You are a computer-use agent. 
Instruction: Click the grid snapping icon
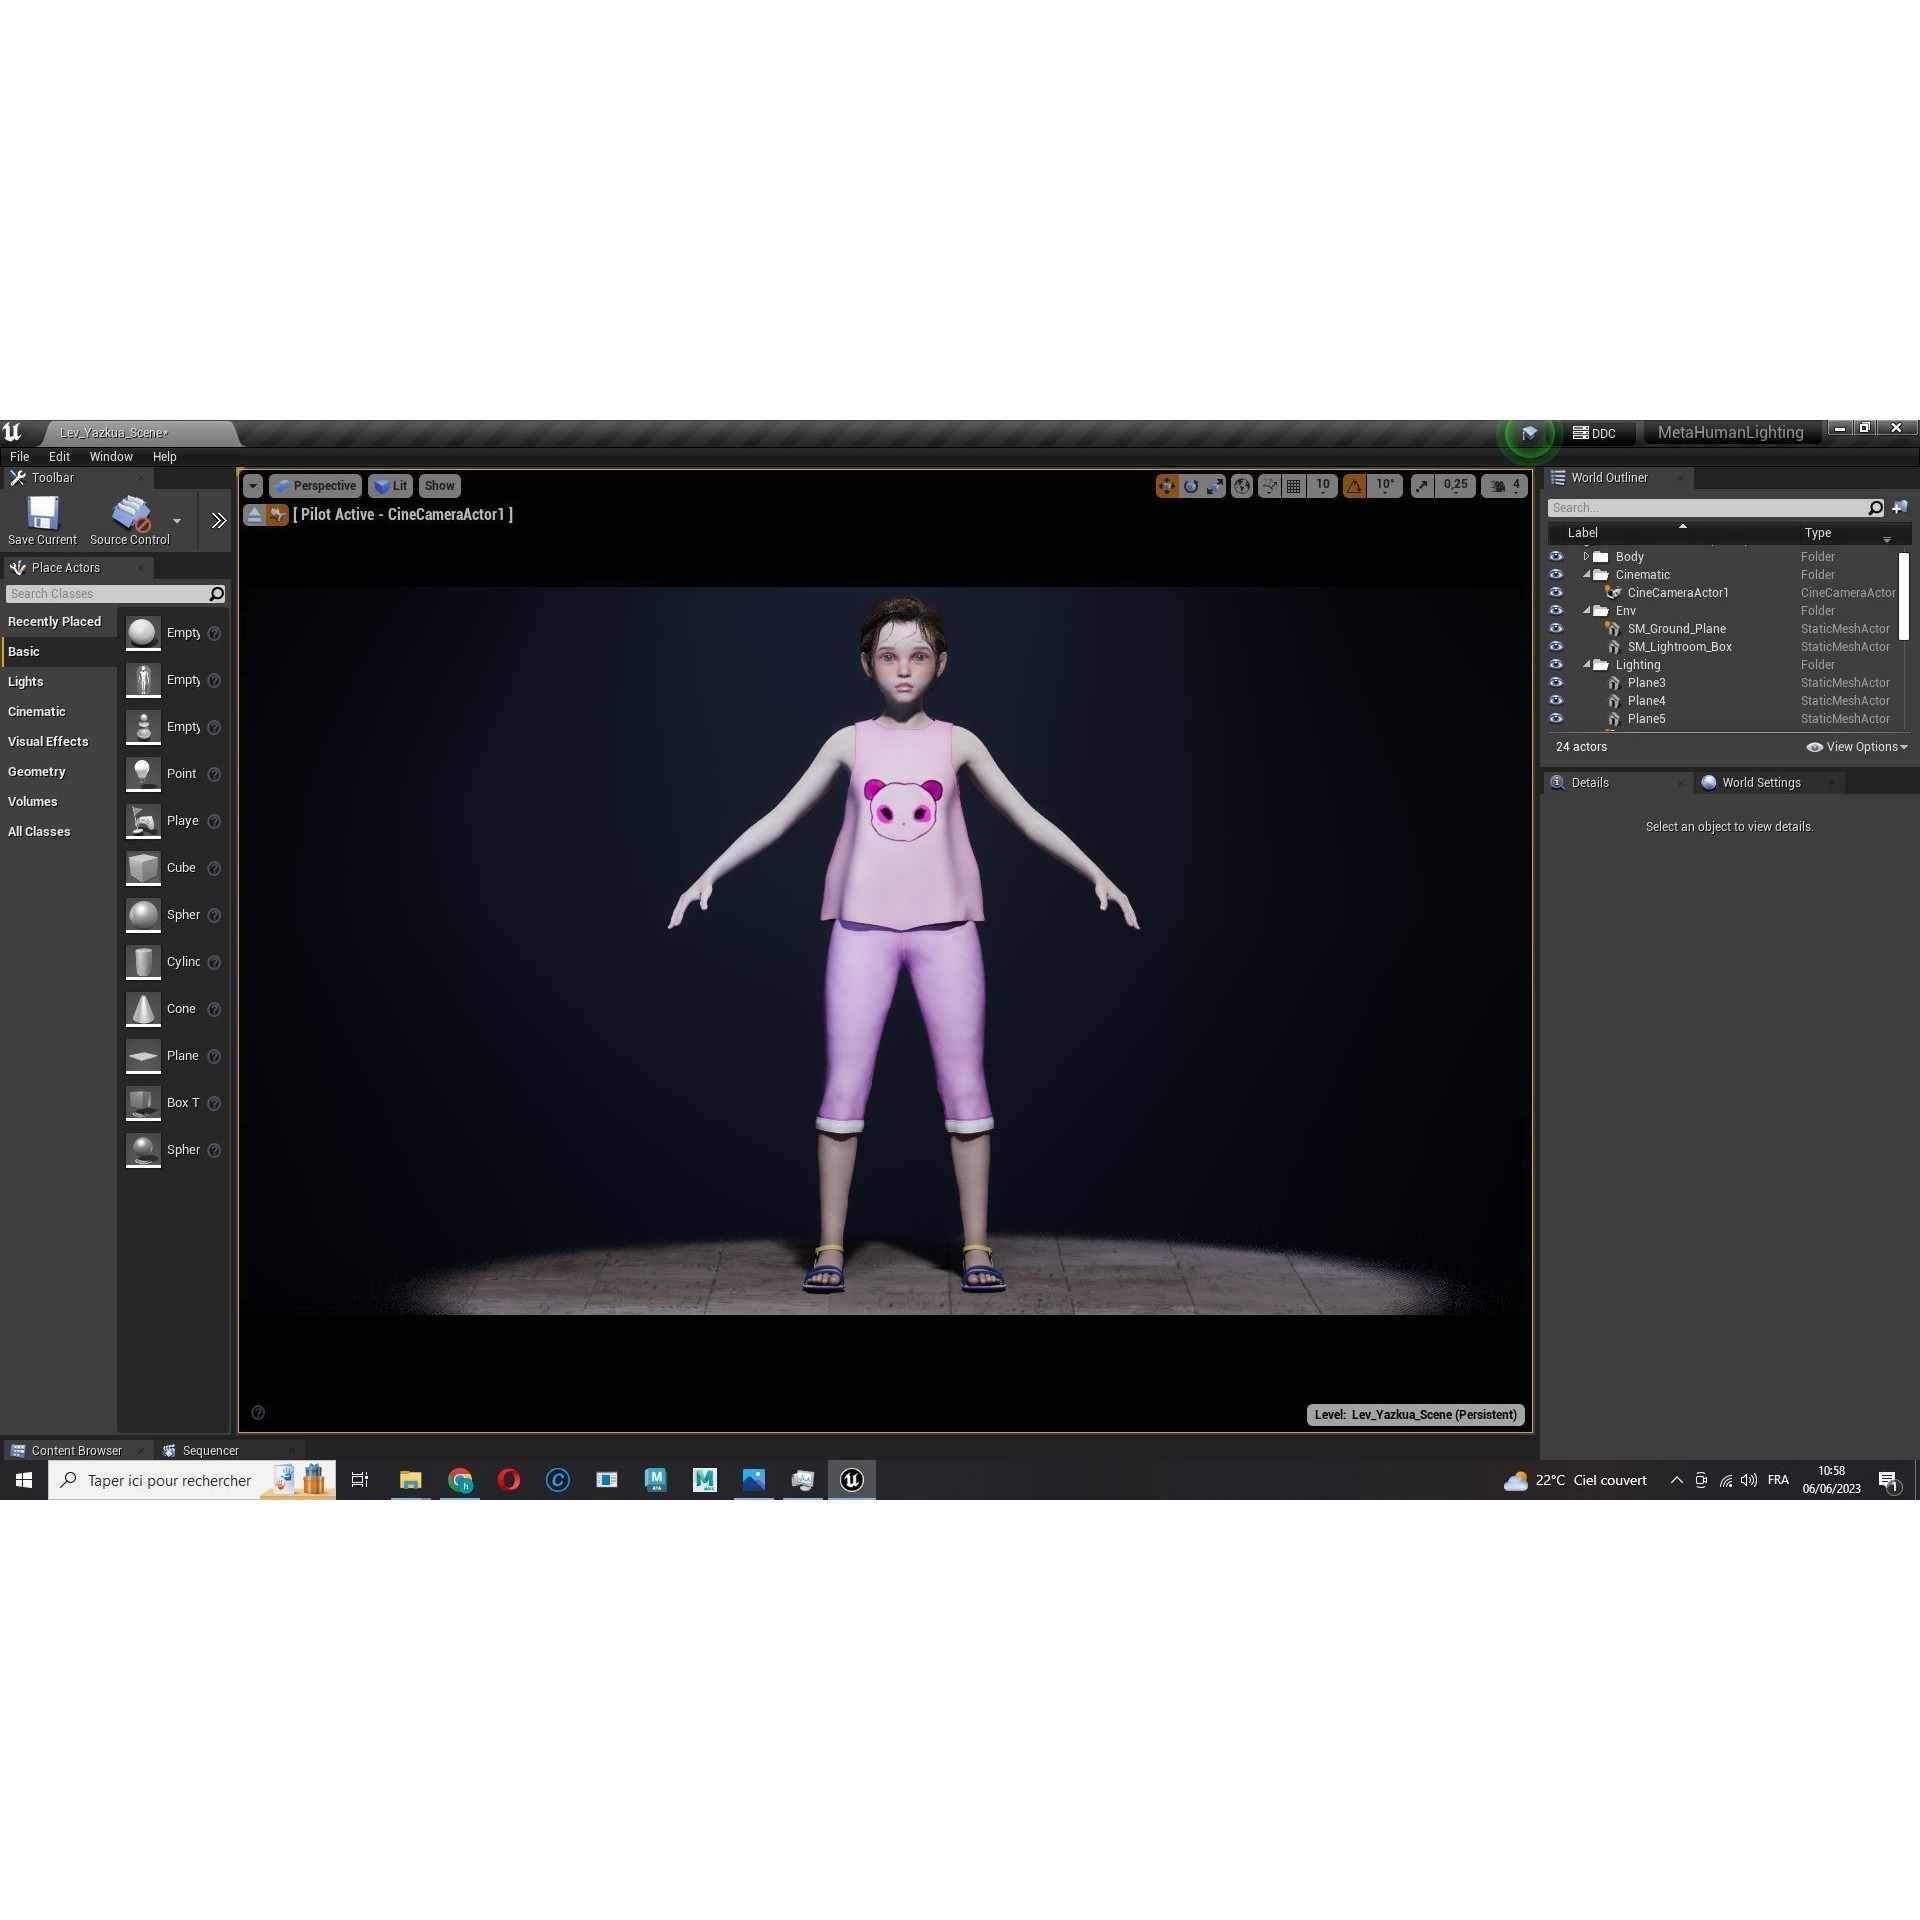(x=1295, y=486)
